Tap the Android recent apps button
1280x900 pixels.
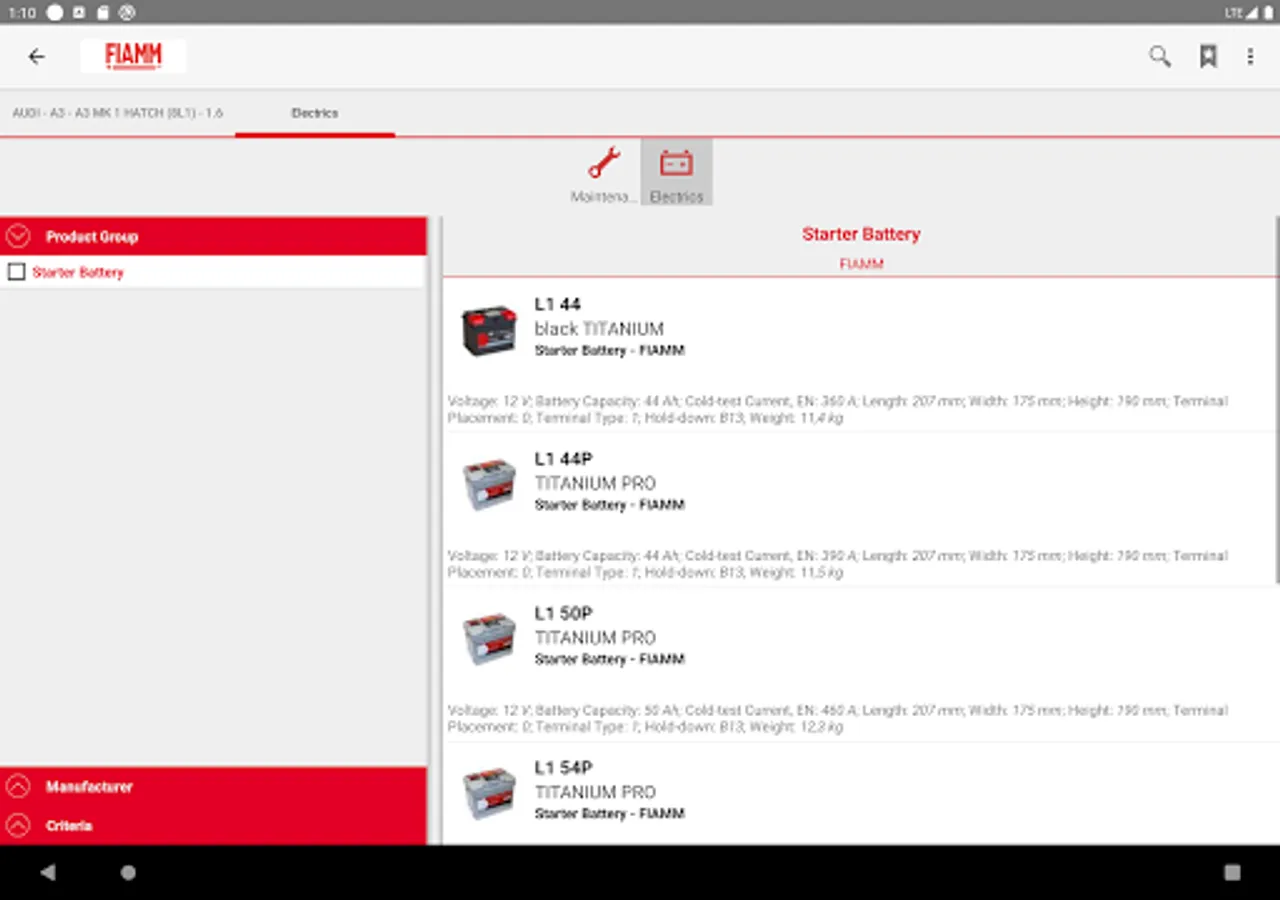[x=1232, y=873]
